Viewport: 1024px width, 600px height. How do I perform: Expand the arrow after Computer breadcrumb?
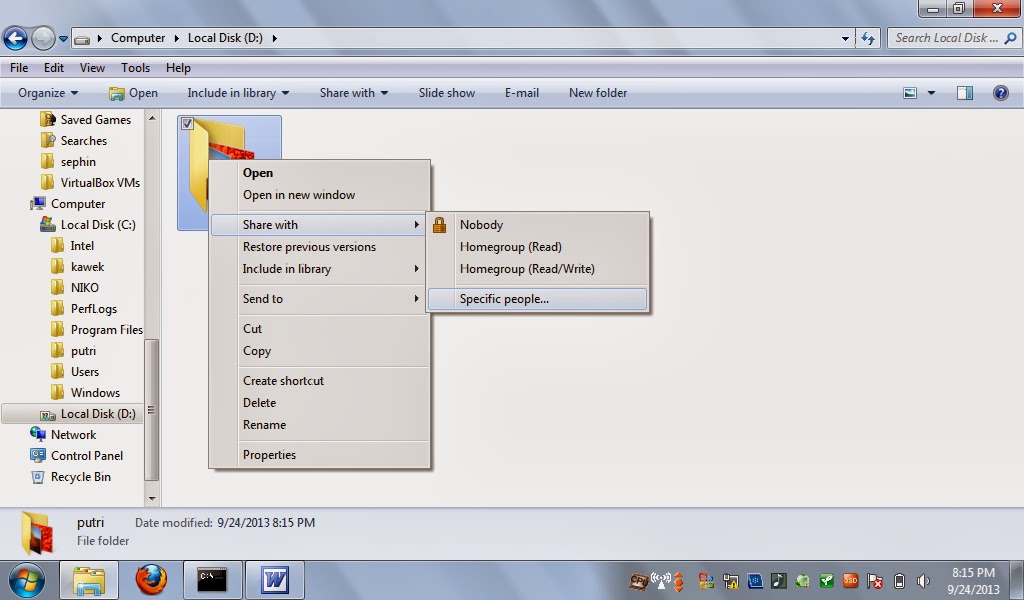coord(176,38)
